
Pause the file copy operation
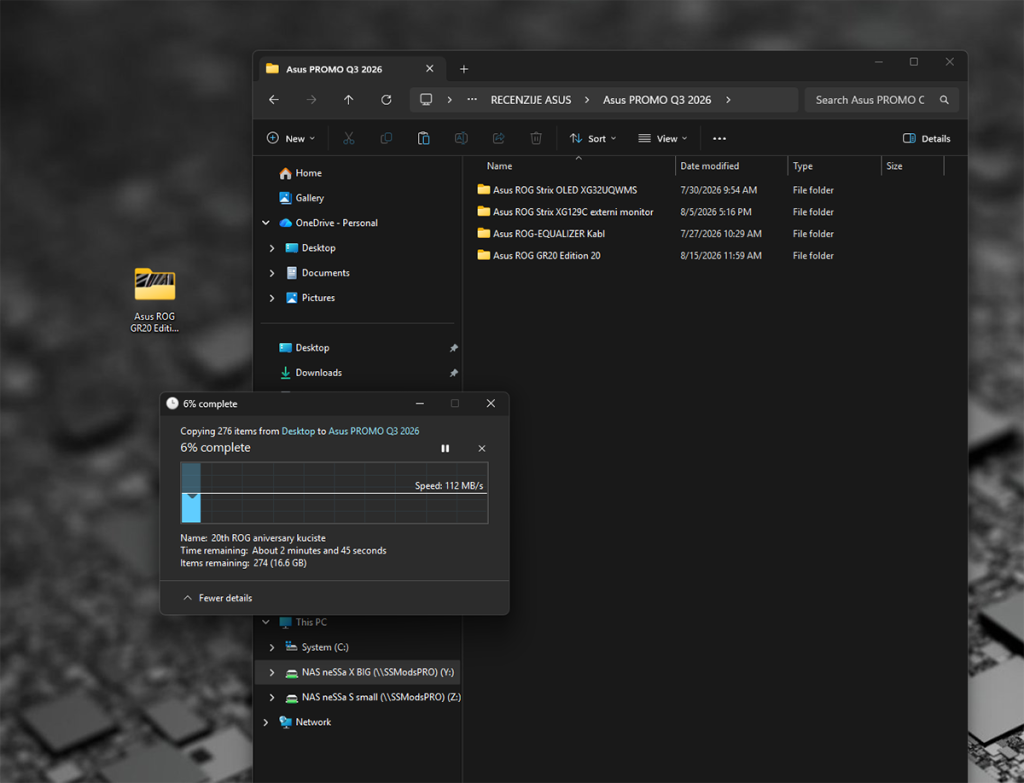[445, 449]
